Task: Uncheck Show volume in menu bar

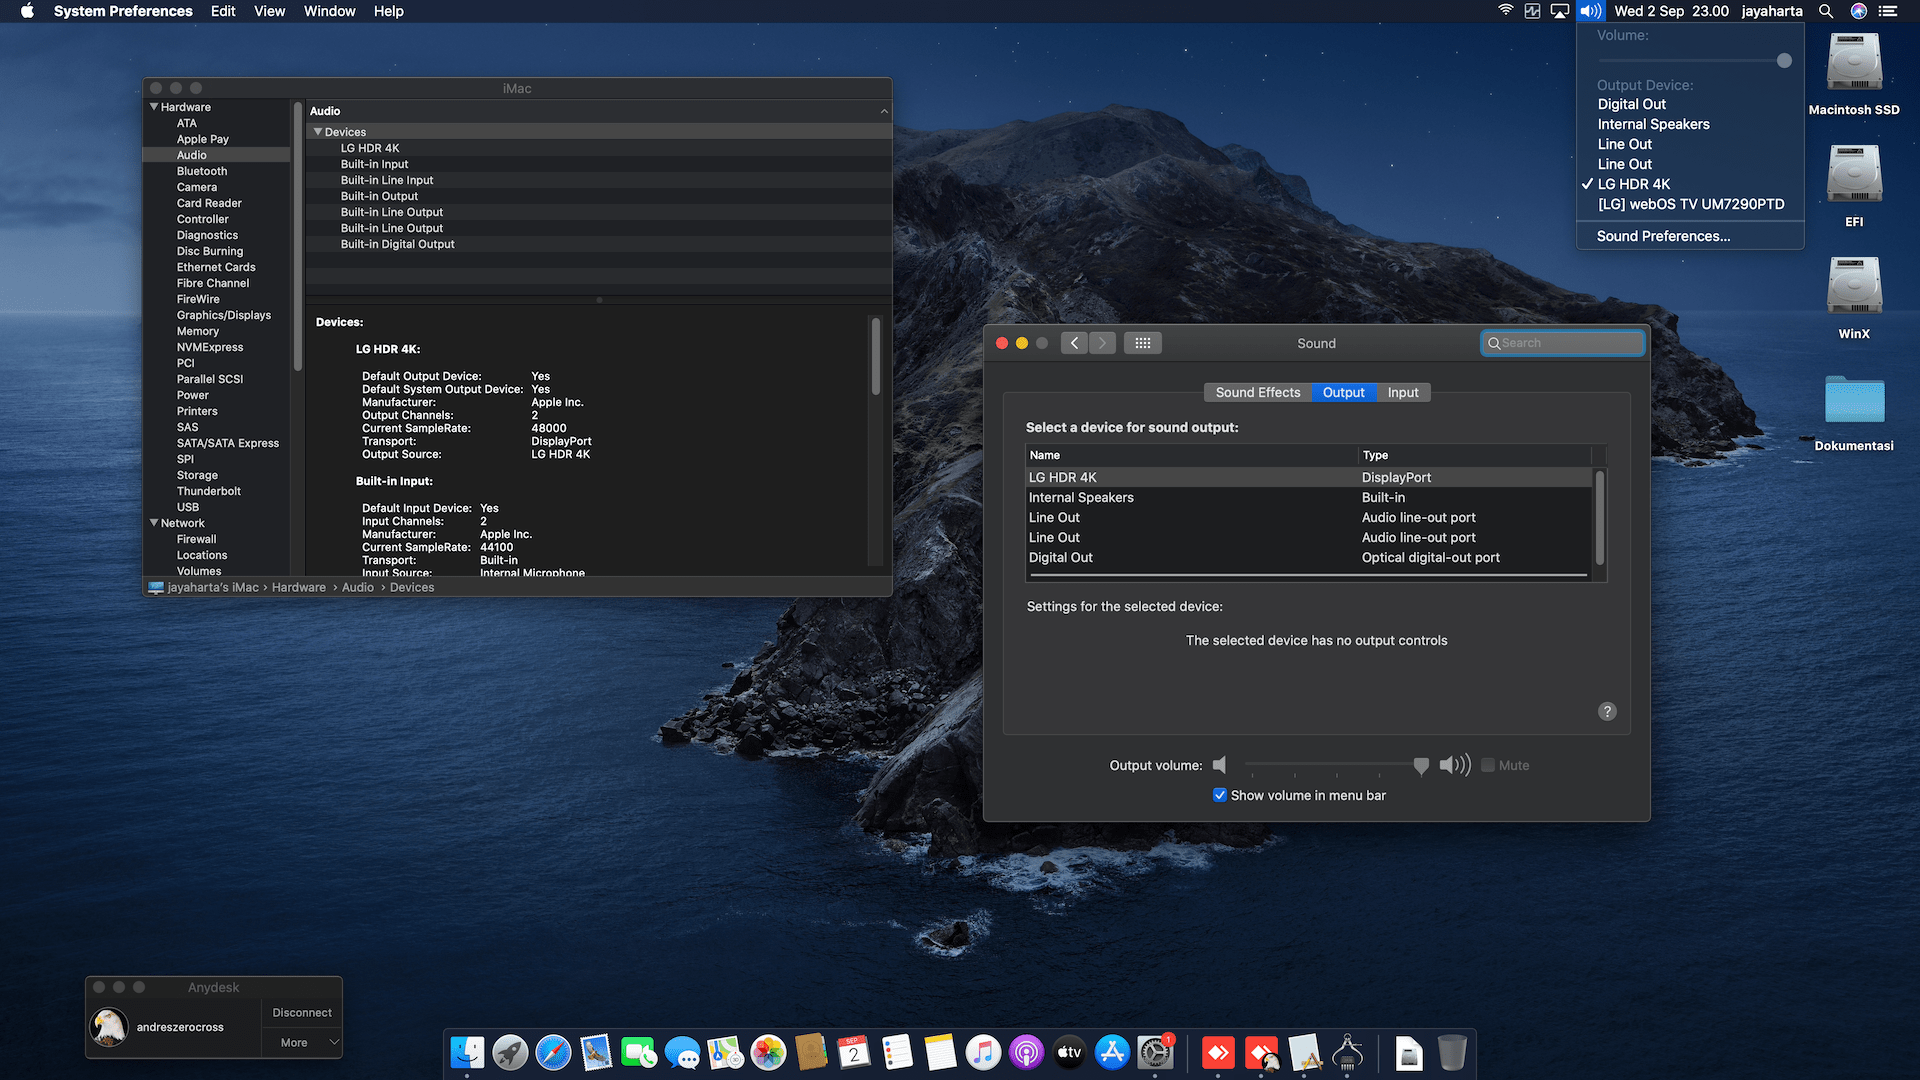Action: [x=1220, y=794]
